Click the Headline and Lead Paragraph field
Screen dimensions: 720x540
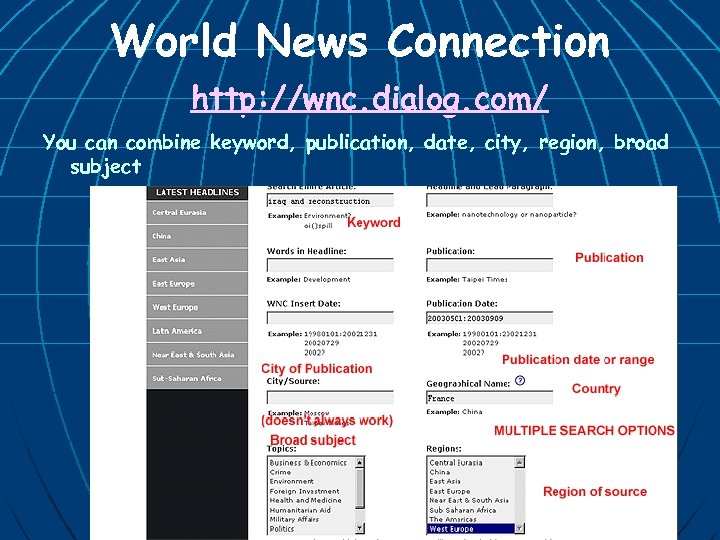[x=489, y=200]
